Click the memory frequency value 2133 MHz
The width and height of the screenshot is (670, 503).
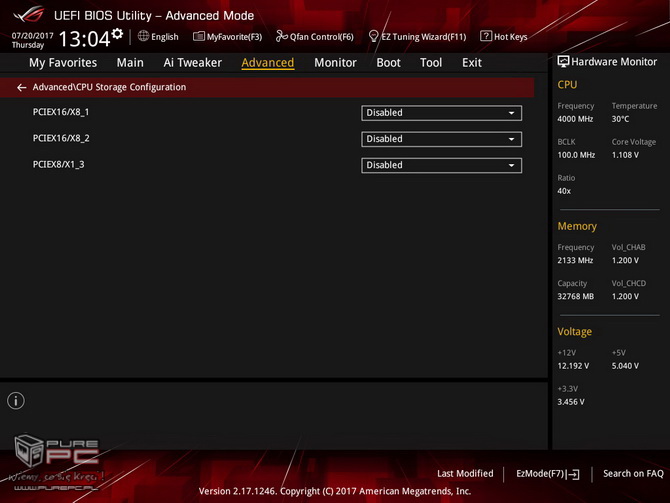pos(575,260)
